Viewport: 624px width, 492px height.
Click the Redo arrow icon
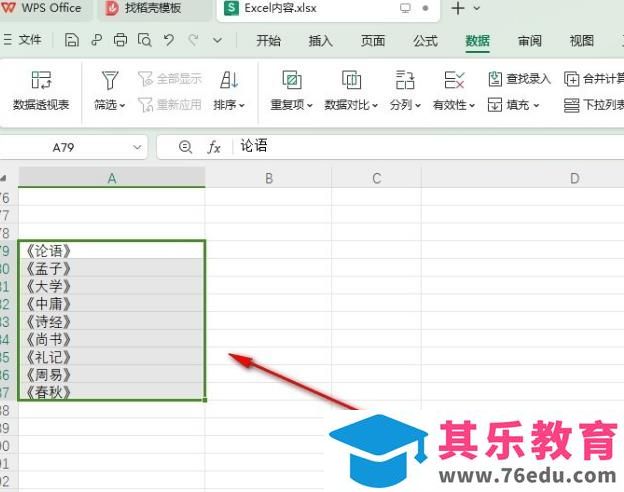(193, 40)
